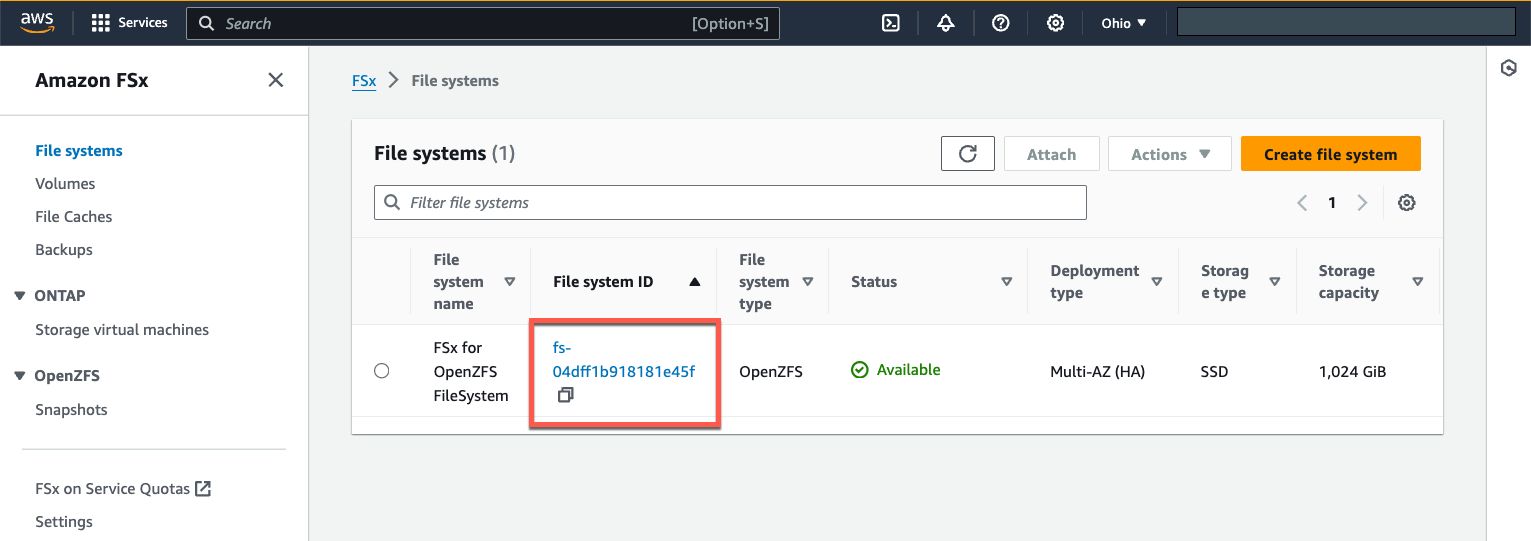Launch the CloudShell terminal icon

891,23
